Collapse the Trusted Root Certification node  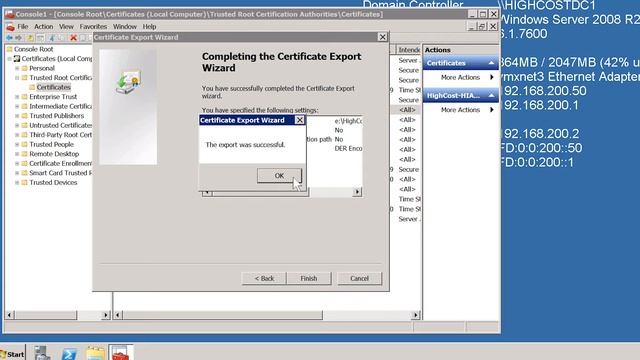click(17, 78)
